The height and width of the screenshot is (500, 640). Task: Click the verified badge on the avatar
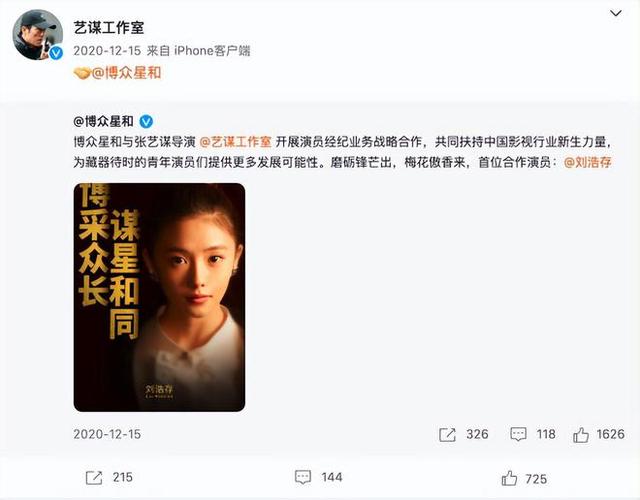[56, 53]
